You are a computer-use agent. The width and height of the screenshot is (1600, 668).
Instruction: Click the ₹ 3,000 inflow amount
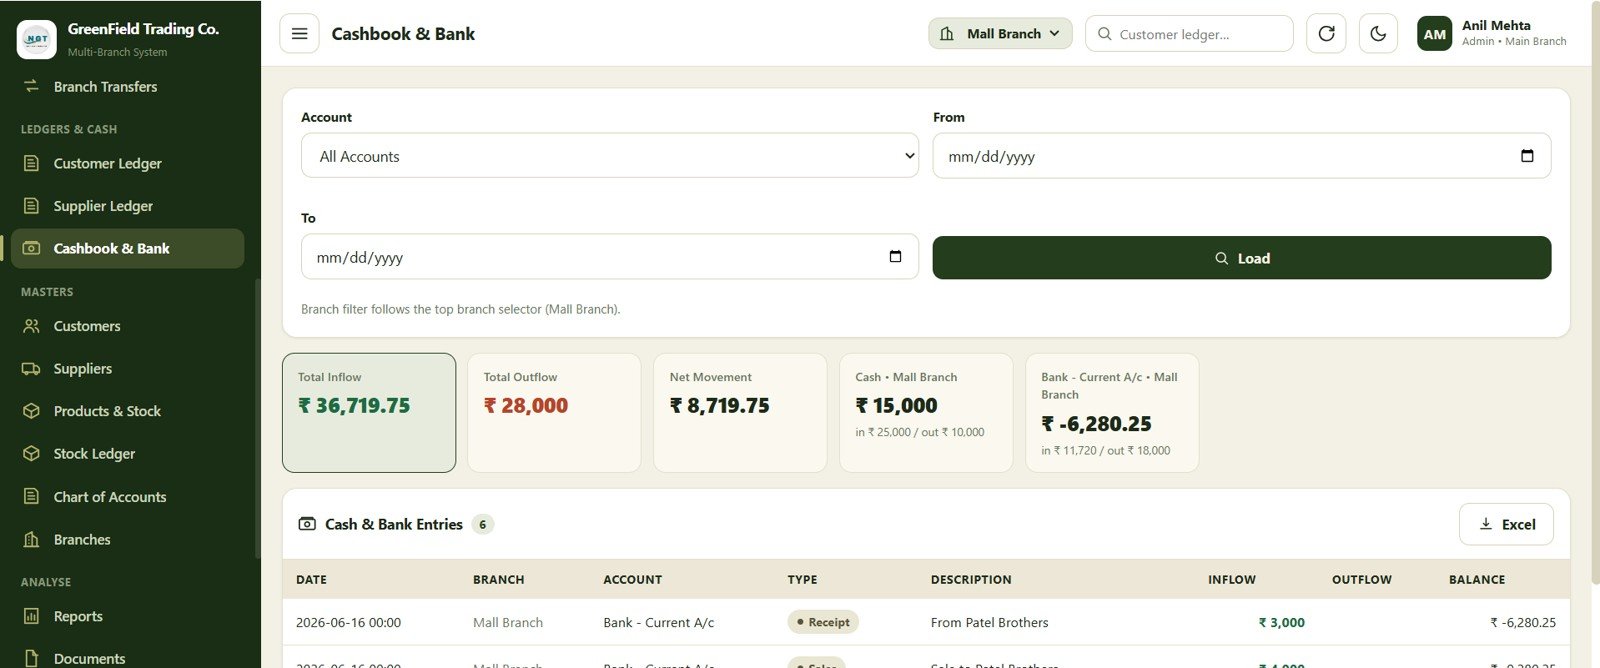tap(1281, 622)
